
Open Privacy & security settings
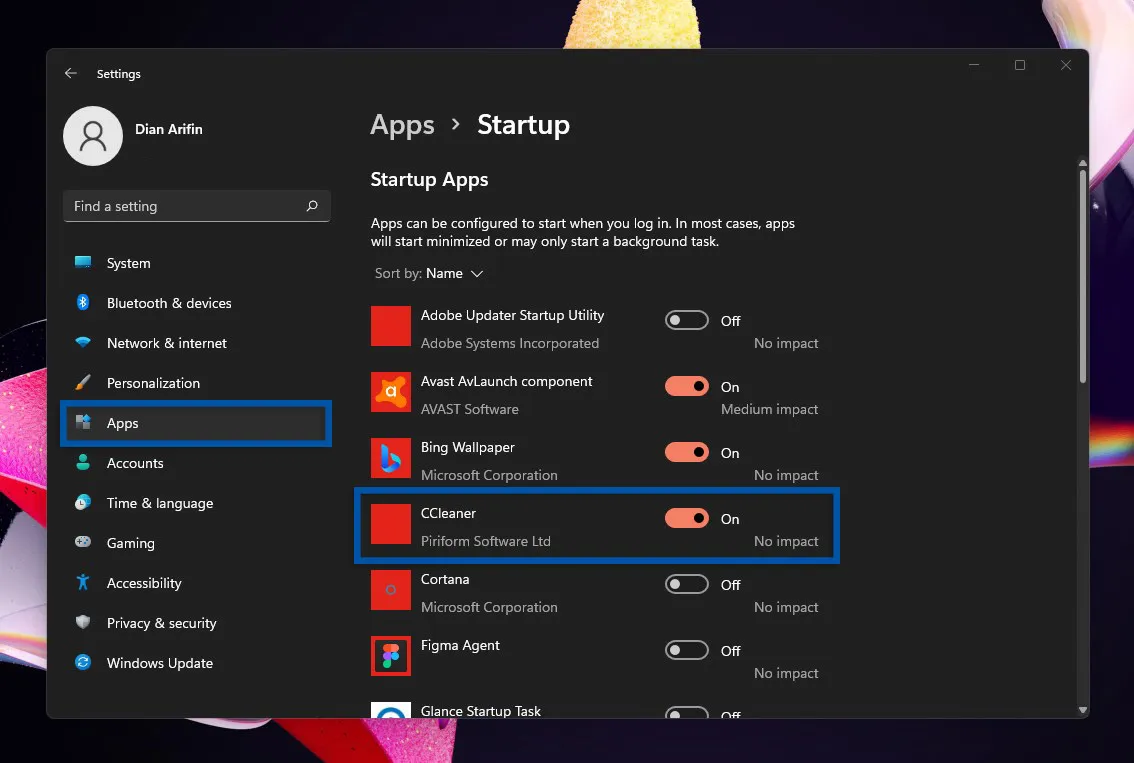tap(162, 623)
